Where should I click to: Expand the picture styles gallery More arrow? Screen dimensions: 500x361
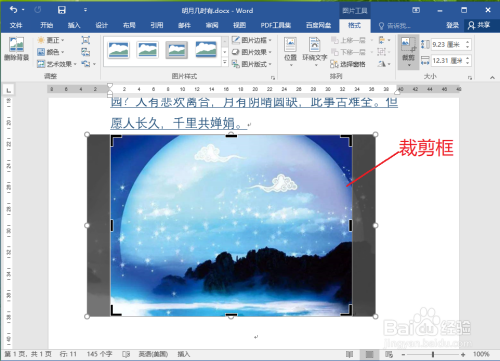click(x=225, y=62)
